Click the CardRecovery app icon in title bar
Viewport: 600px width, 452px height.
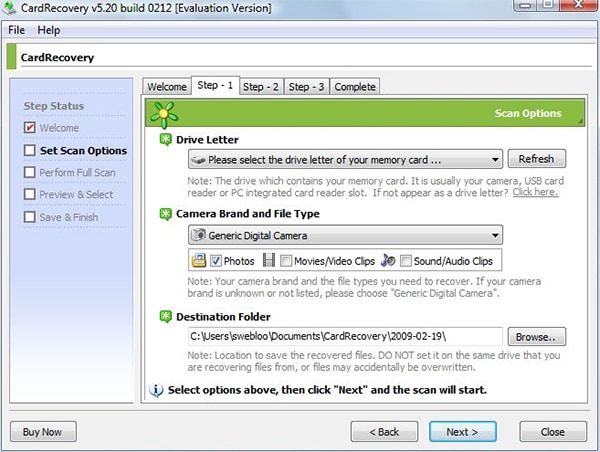point(9,8)
